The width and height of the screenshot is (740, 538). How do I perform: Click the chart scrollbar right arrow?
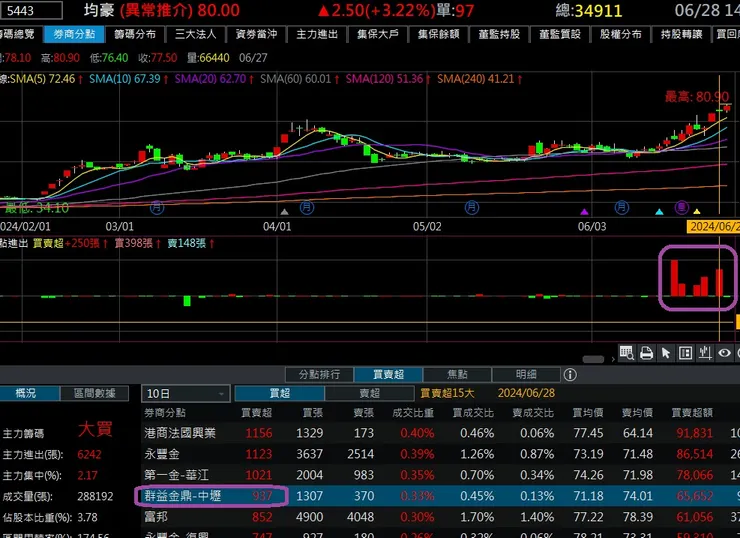coord(613,360)
